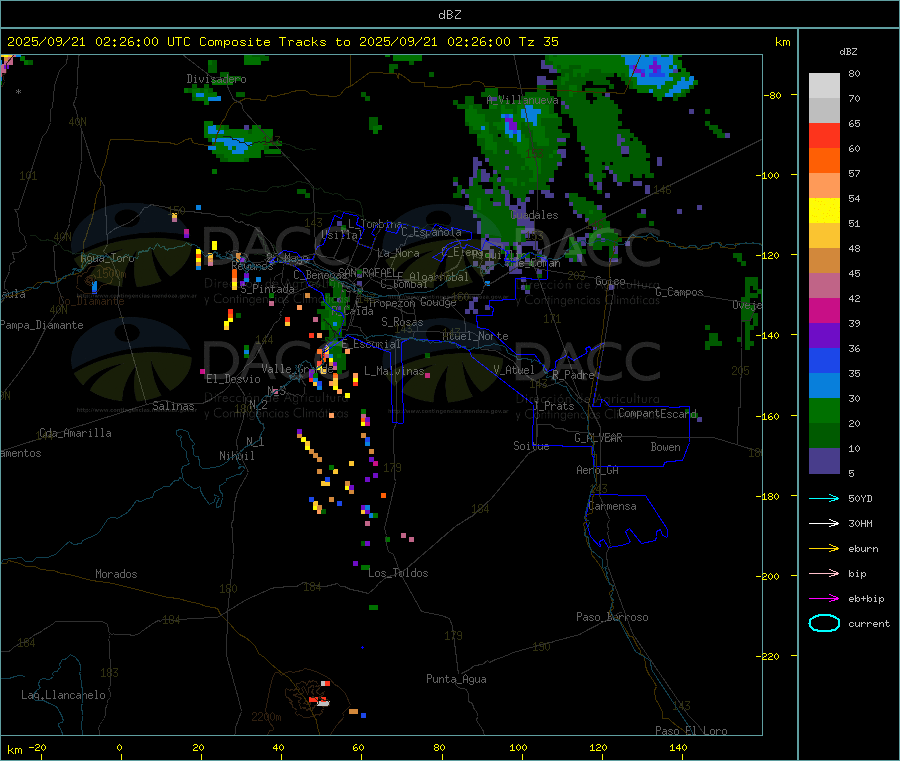The width and height of the screenshot is (900, 761).
Task: Click the yellow eburn arrow in legend
Action: click(824, 549)
